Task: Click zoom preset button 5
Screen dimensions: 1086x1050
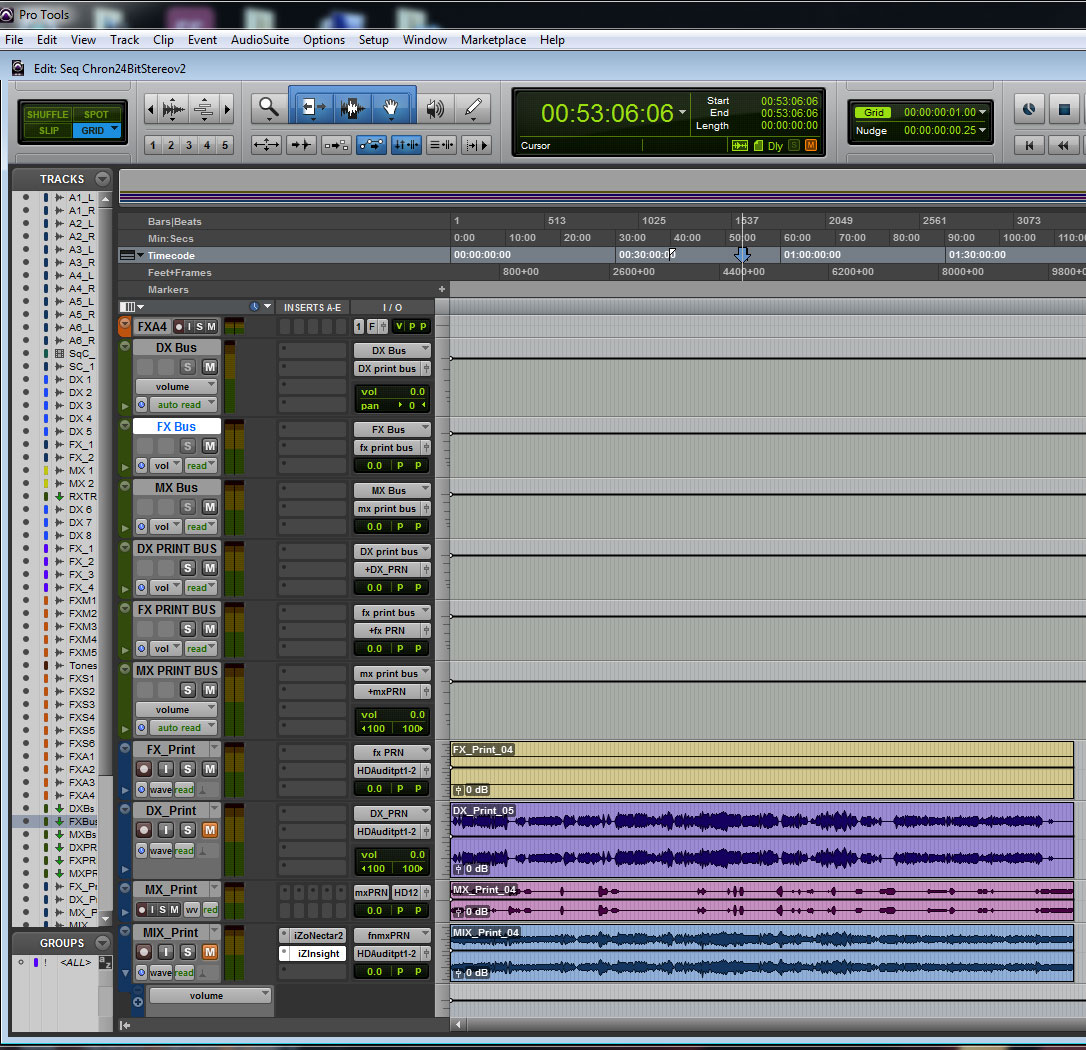Action: point(224,145)
